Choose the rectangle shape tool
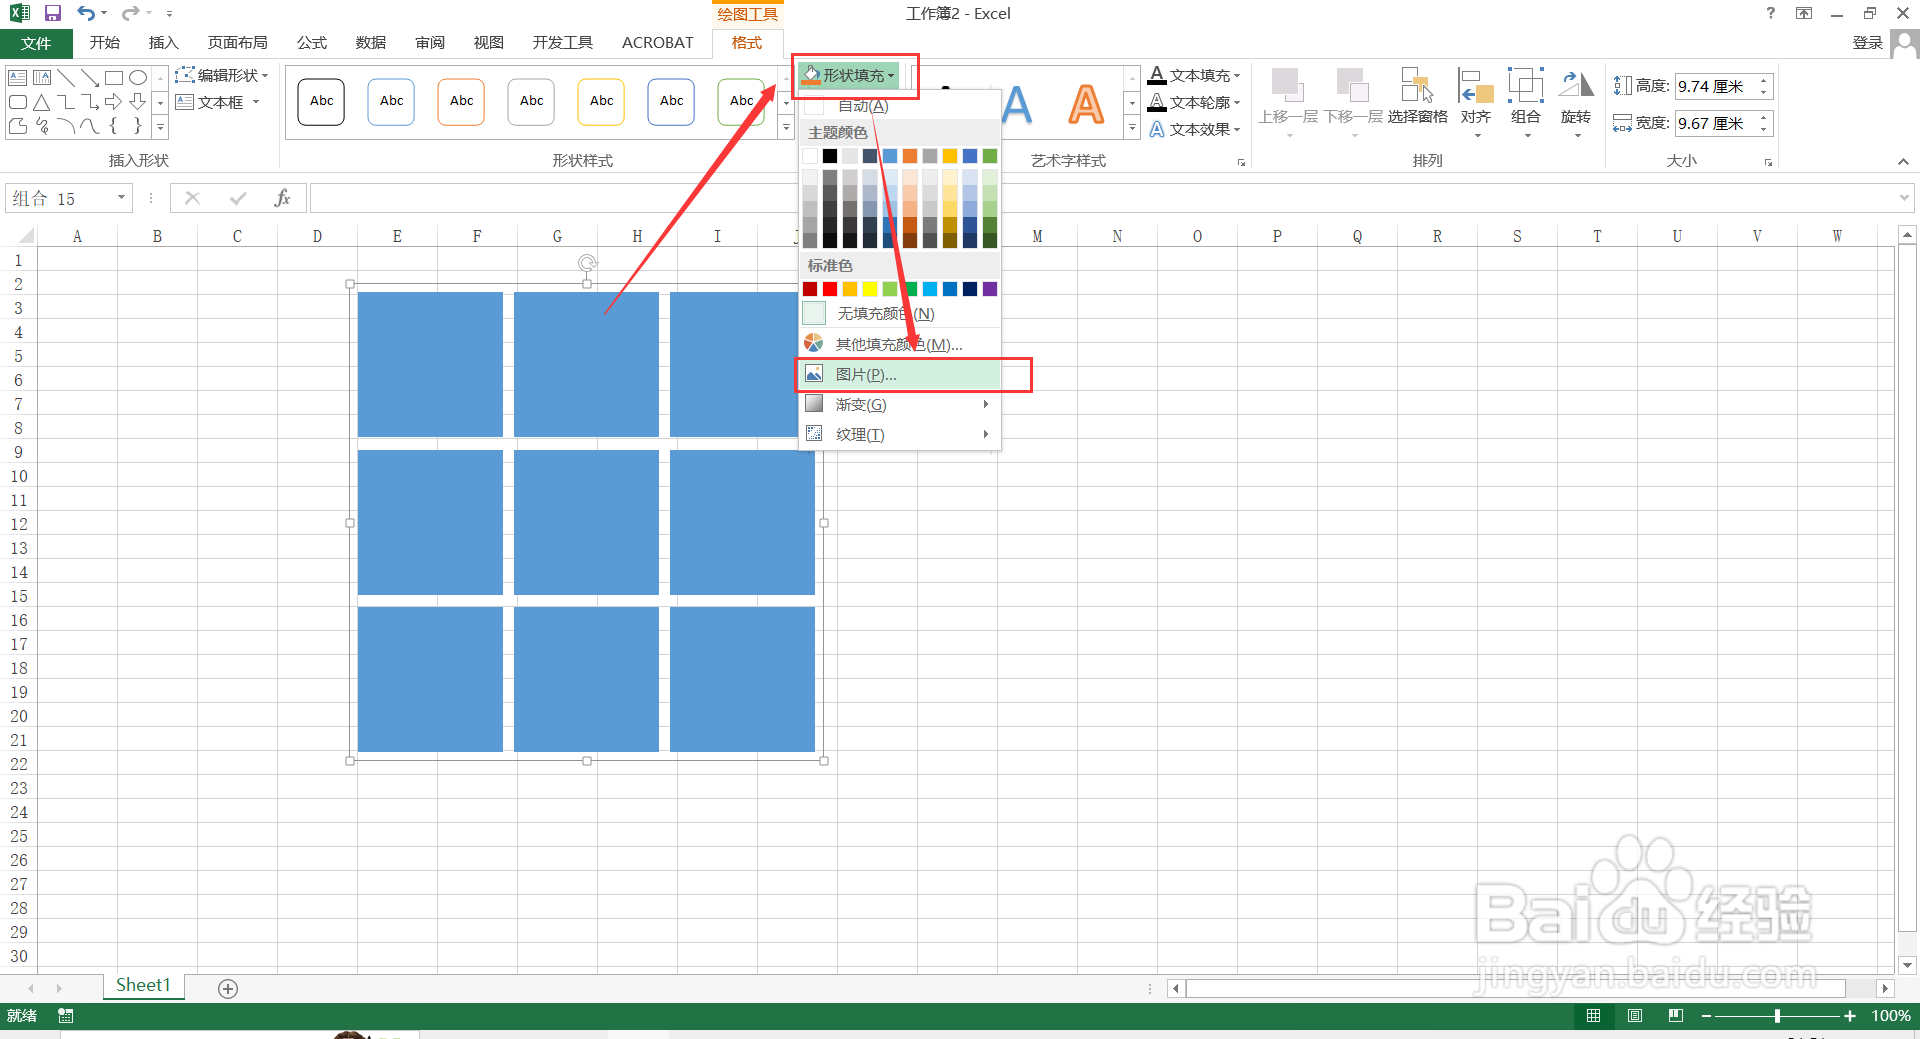The height and width of the screenshot is (1039, 1920). click(x=114, y=77)
